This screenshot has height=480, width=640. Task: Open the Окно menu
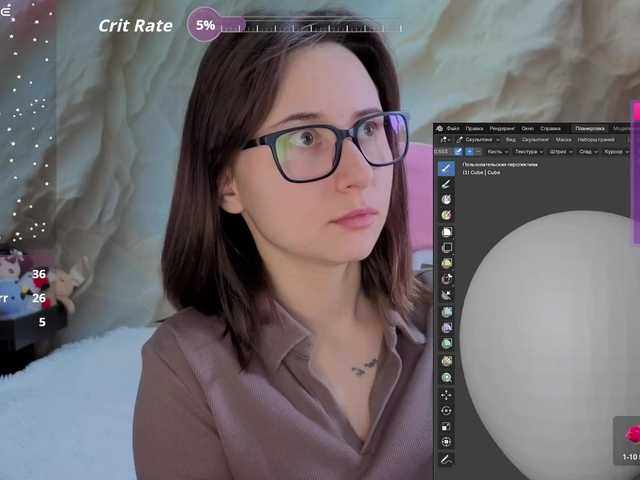[x=527, y=129]
